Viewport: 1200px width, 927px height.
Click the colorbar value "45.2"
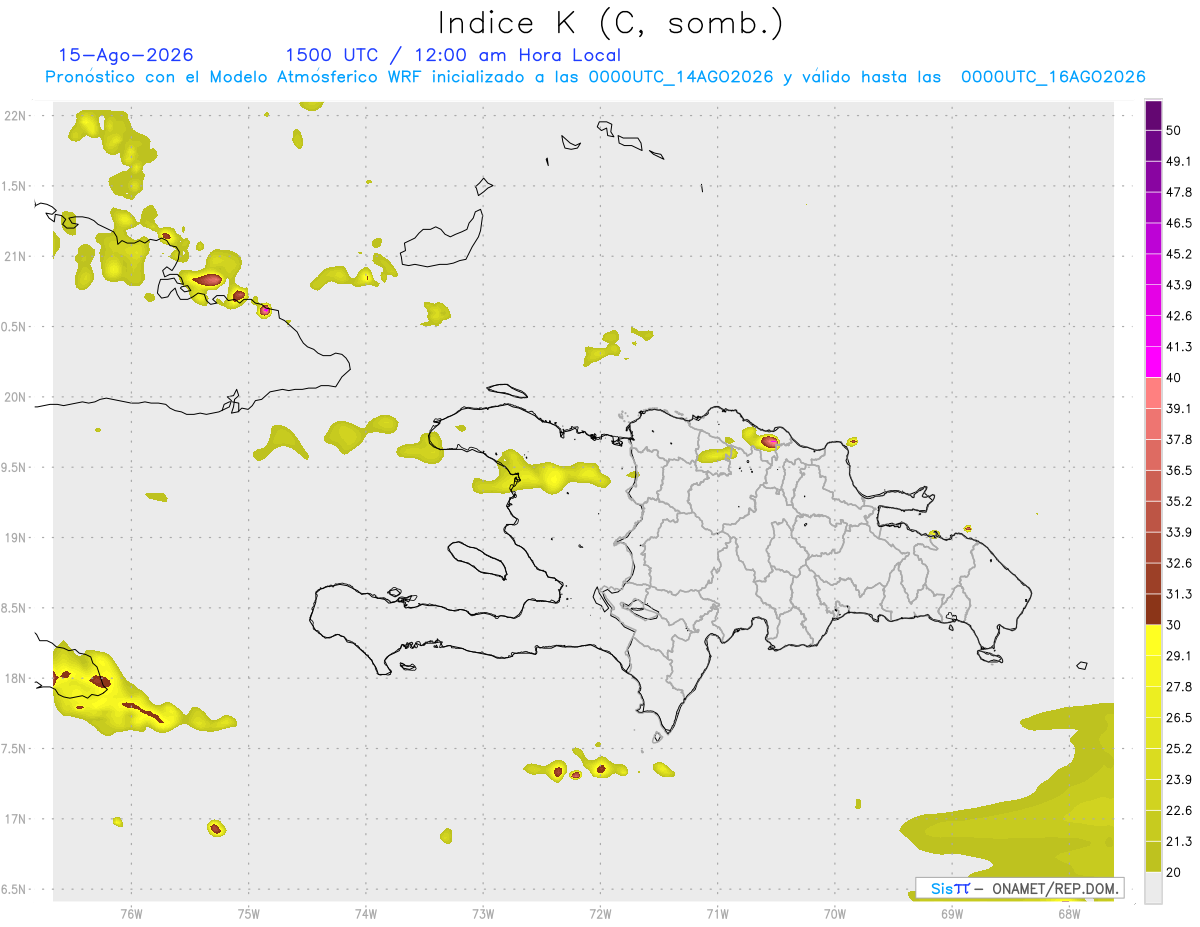tap(1179, 254)
